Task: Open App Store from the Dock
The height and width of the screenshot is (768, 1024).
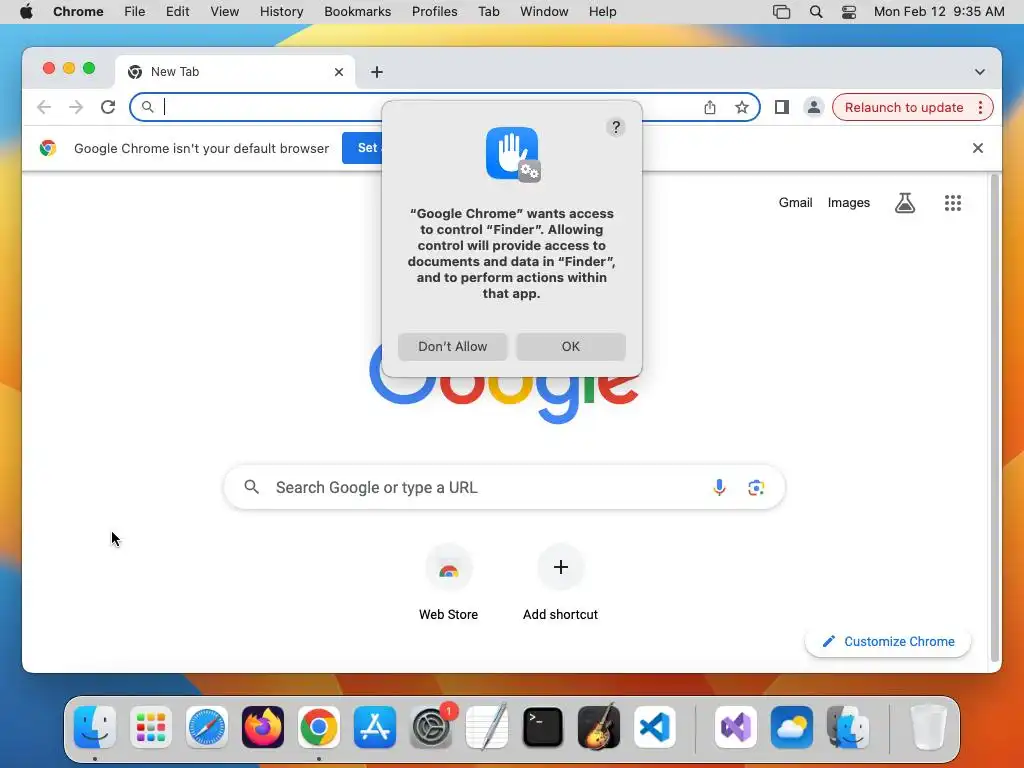Action: (375, 727)
